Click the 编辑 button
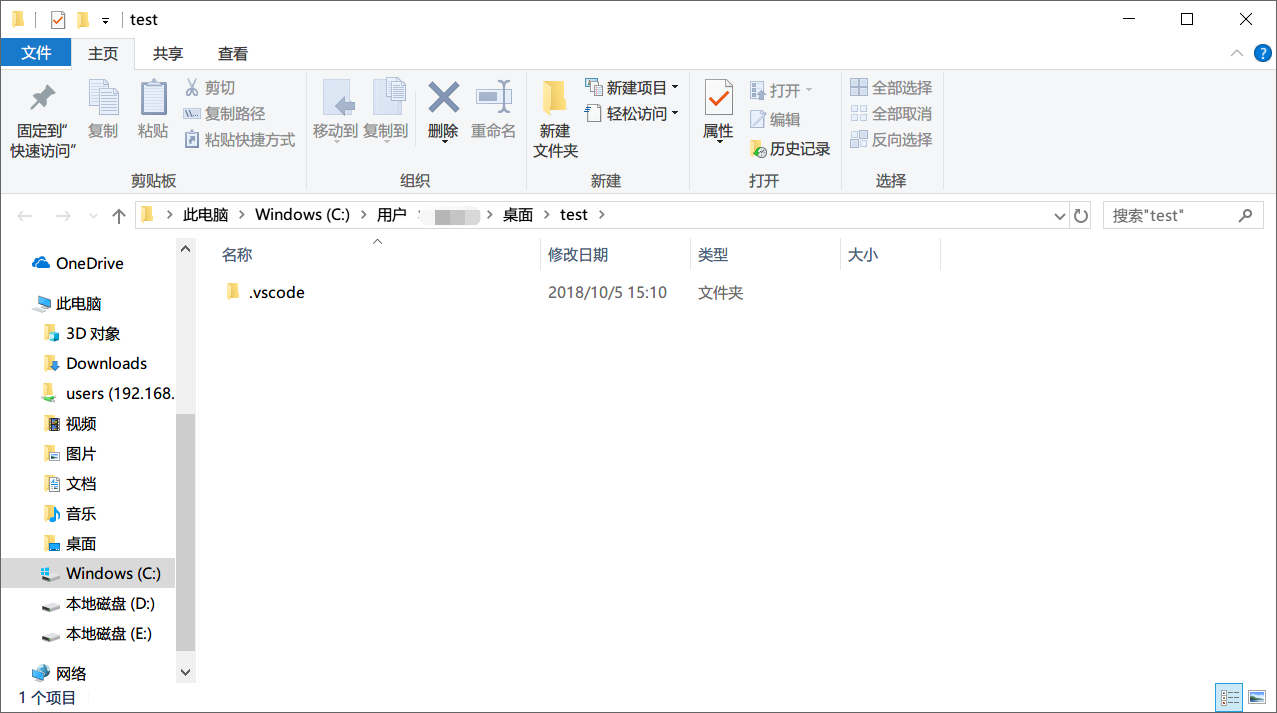The height and width of the screenshot is (713, 1277). tap(775, 120)
